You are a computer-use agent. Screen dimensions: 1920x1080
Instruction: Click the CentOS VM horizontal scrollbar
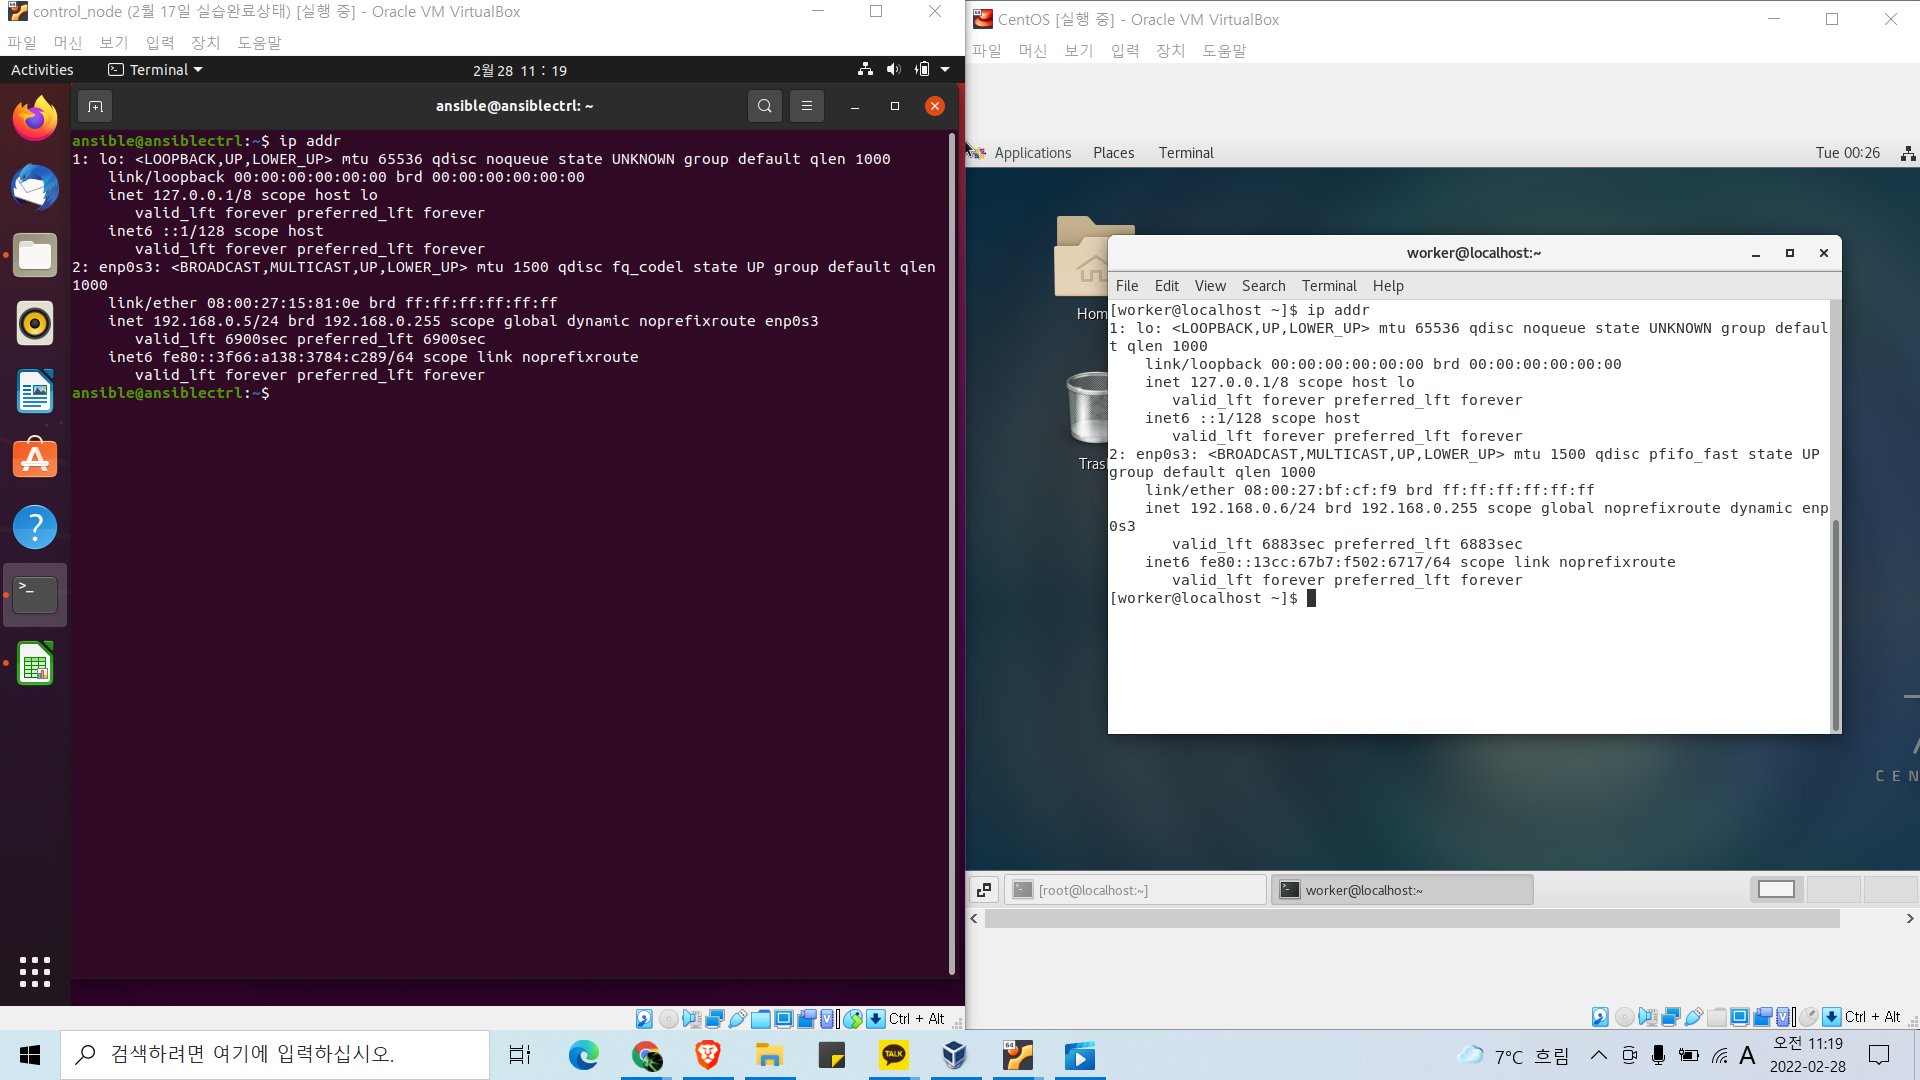click(x=1410, y=919)
